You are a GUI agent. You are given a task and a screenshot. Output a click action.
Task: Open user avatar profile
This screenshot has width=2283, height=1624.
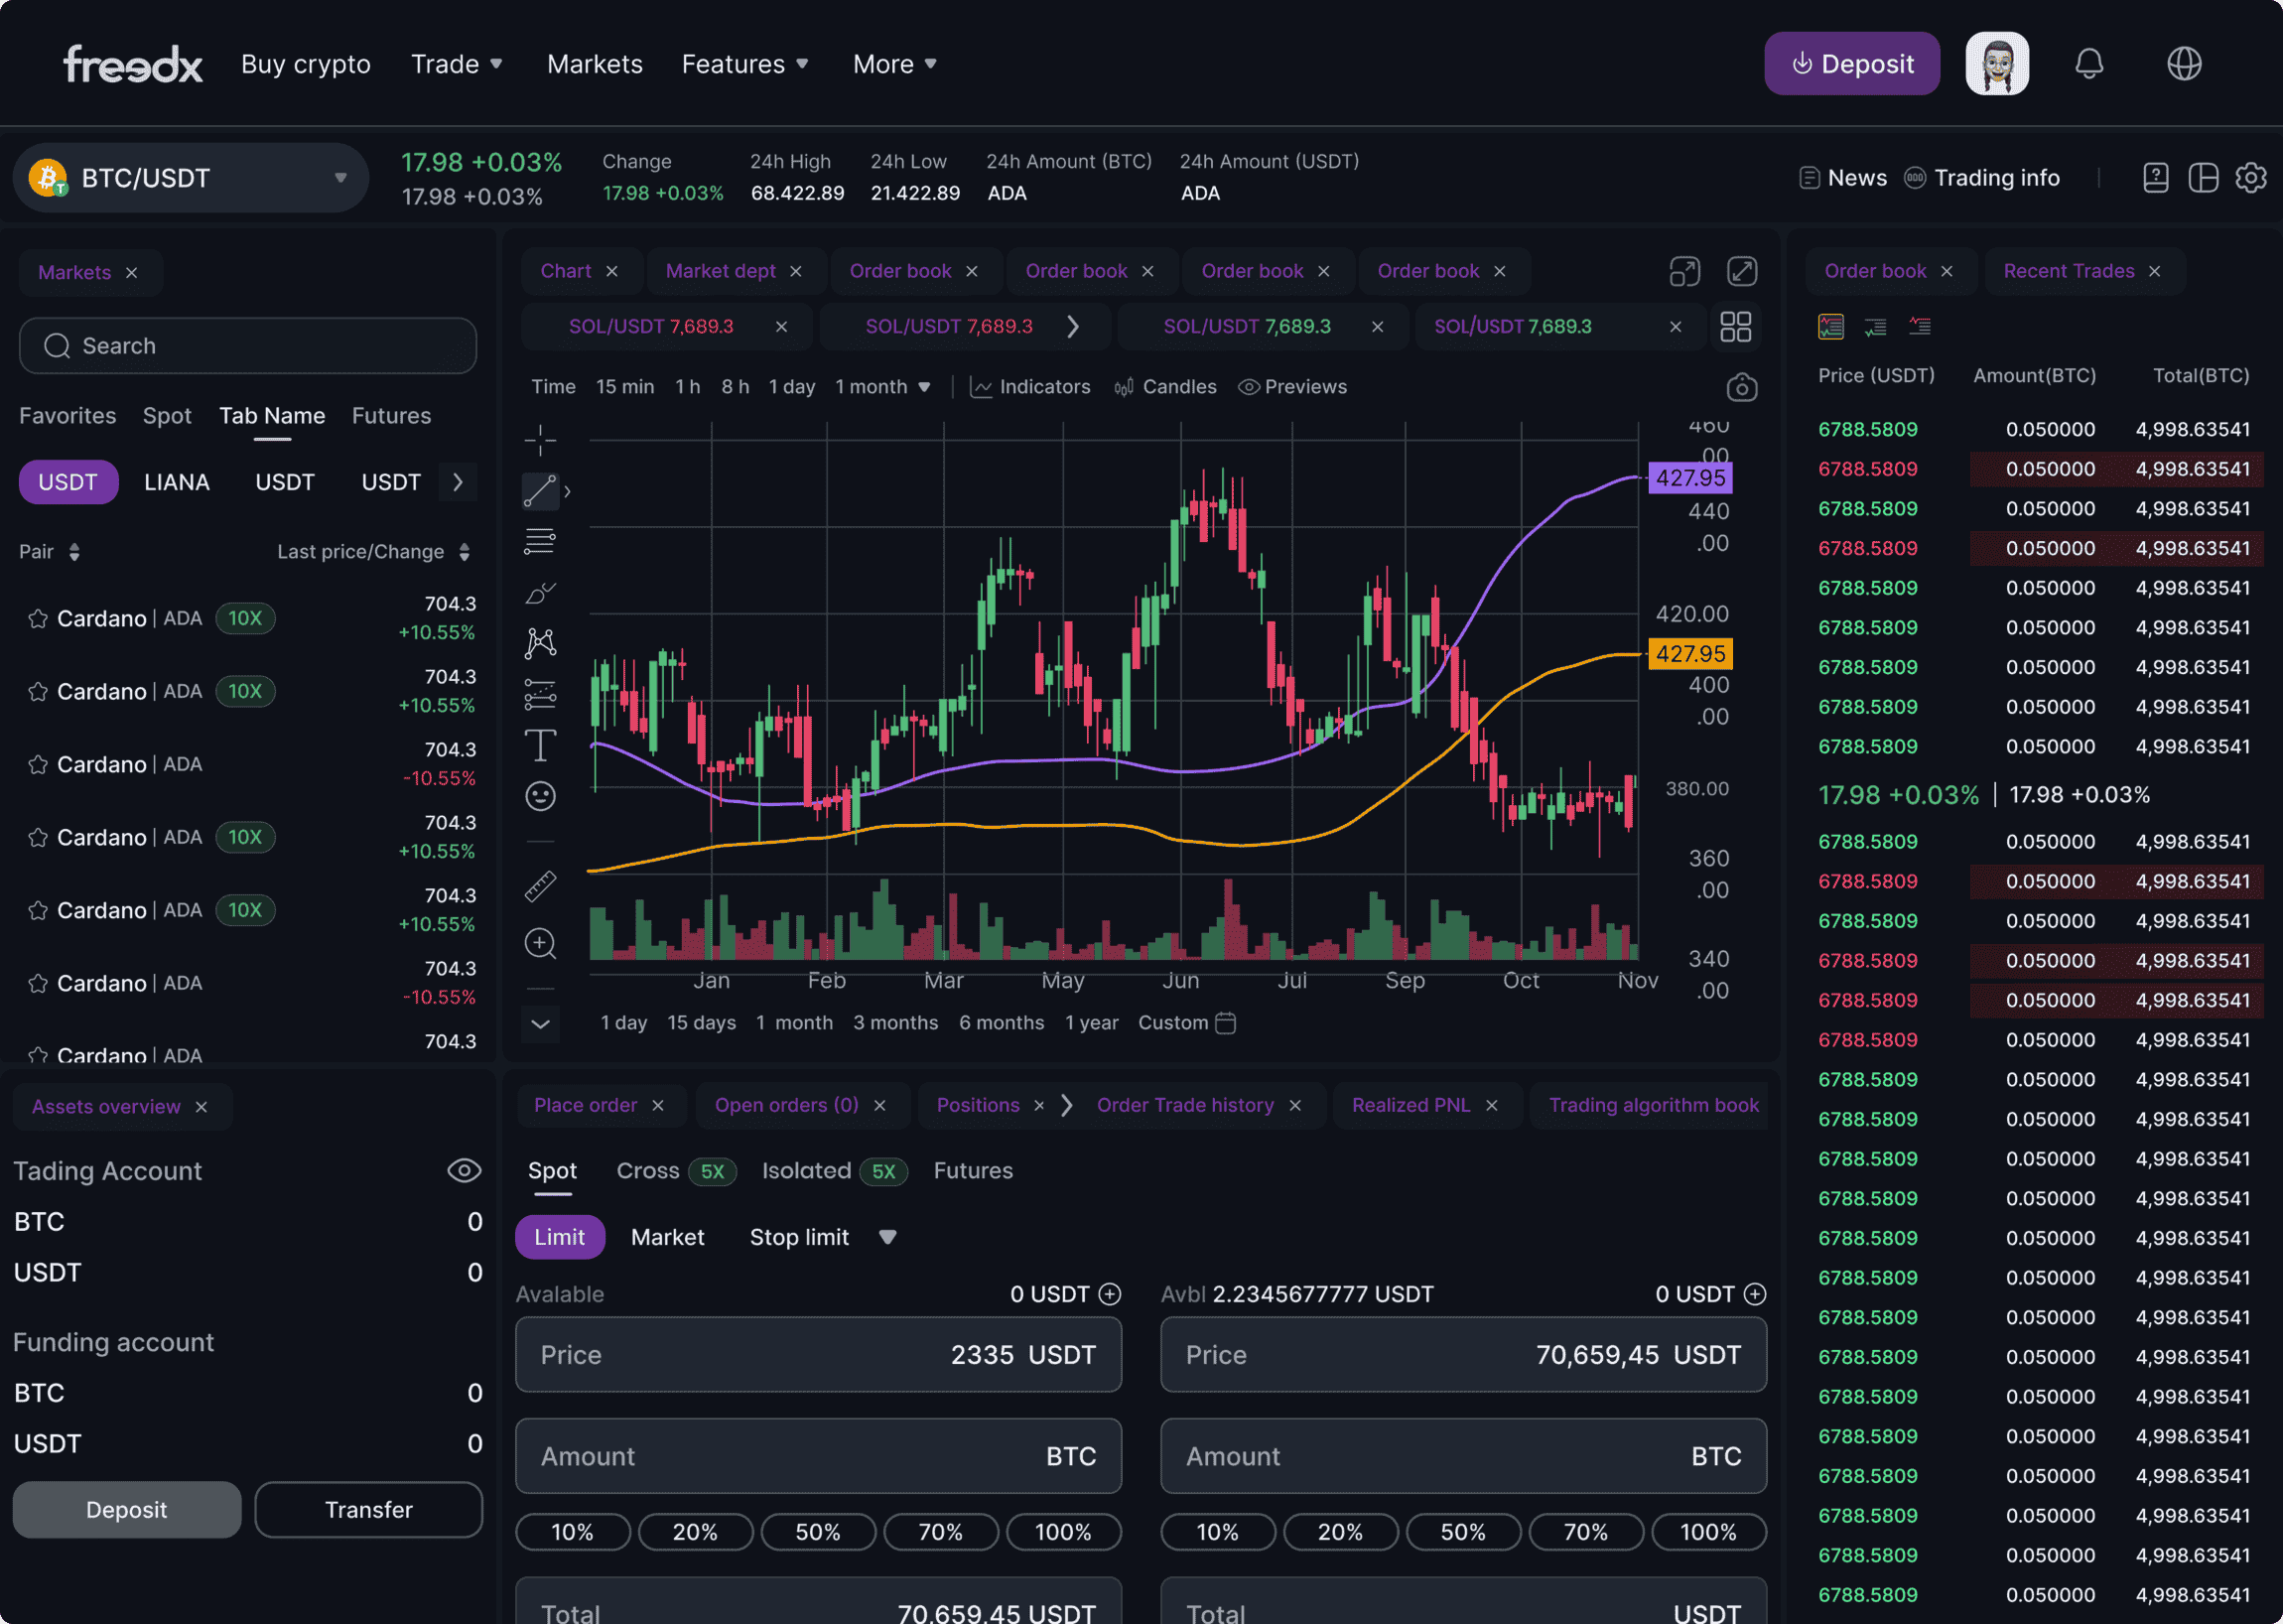click(x=1997, y=64)
